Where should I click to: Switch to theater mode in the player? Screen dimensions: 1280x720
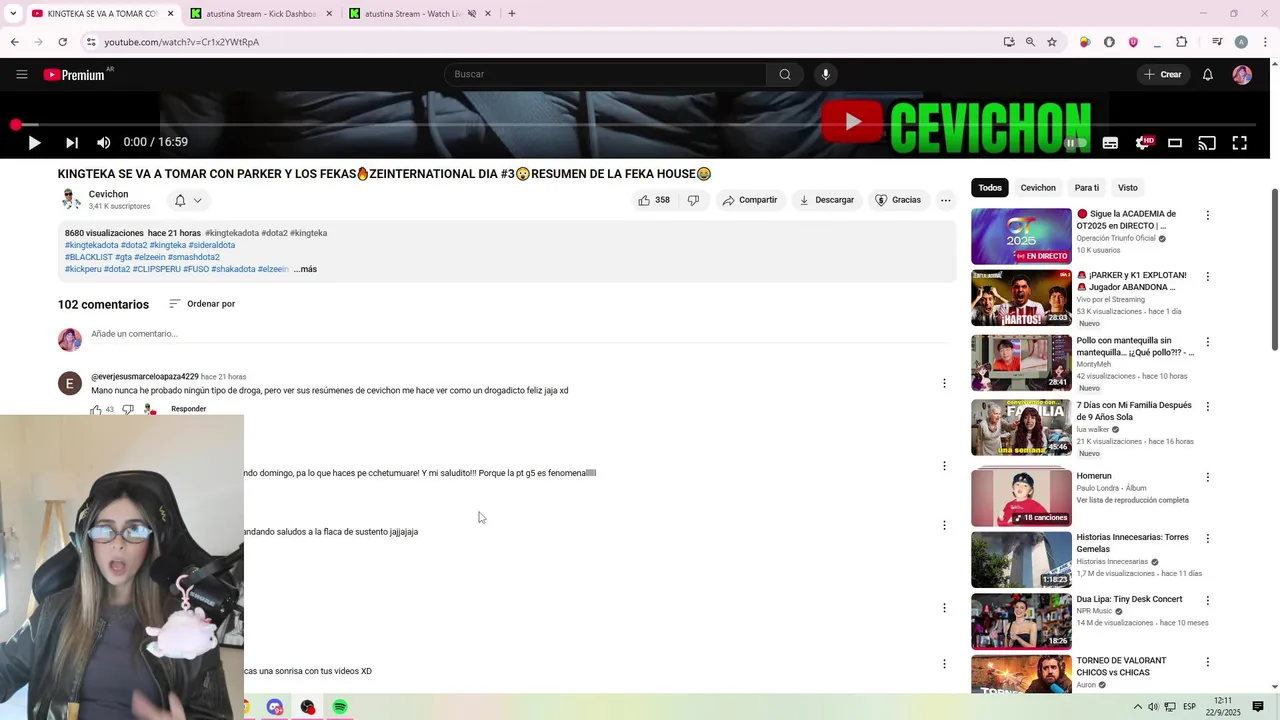click(x=1175, y=143)
